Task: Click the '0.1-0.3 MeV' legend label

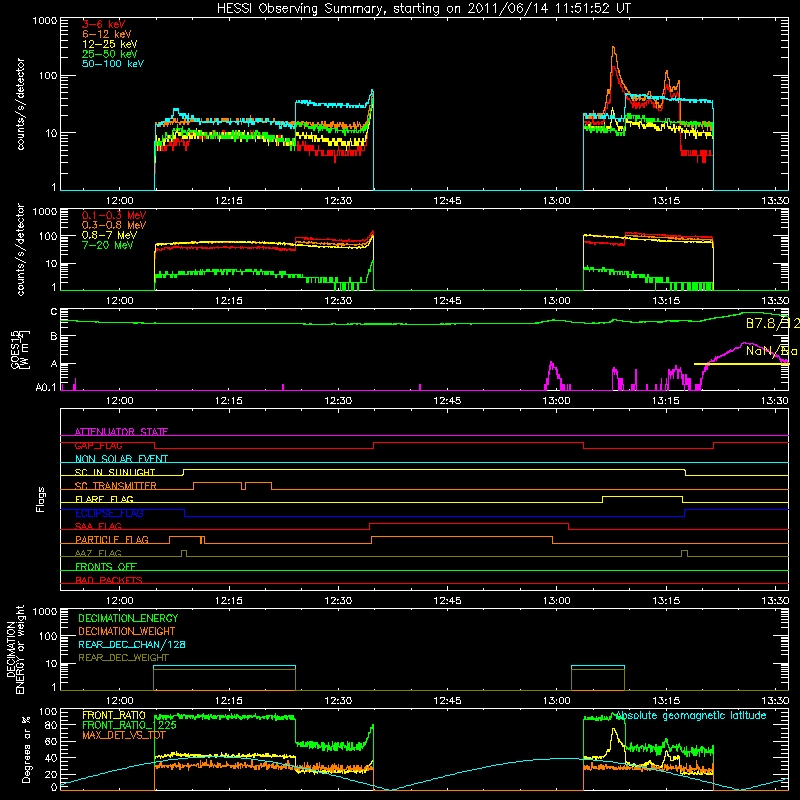Action: pyautogui.click(x=114, y=215)
